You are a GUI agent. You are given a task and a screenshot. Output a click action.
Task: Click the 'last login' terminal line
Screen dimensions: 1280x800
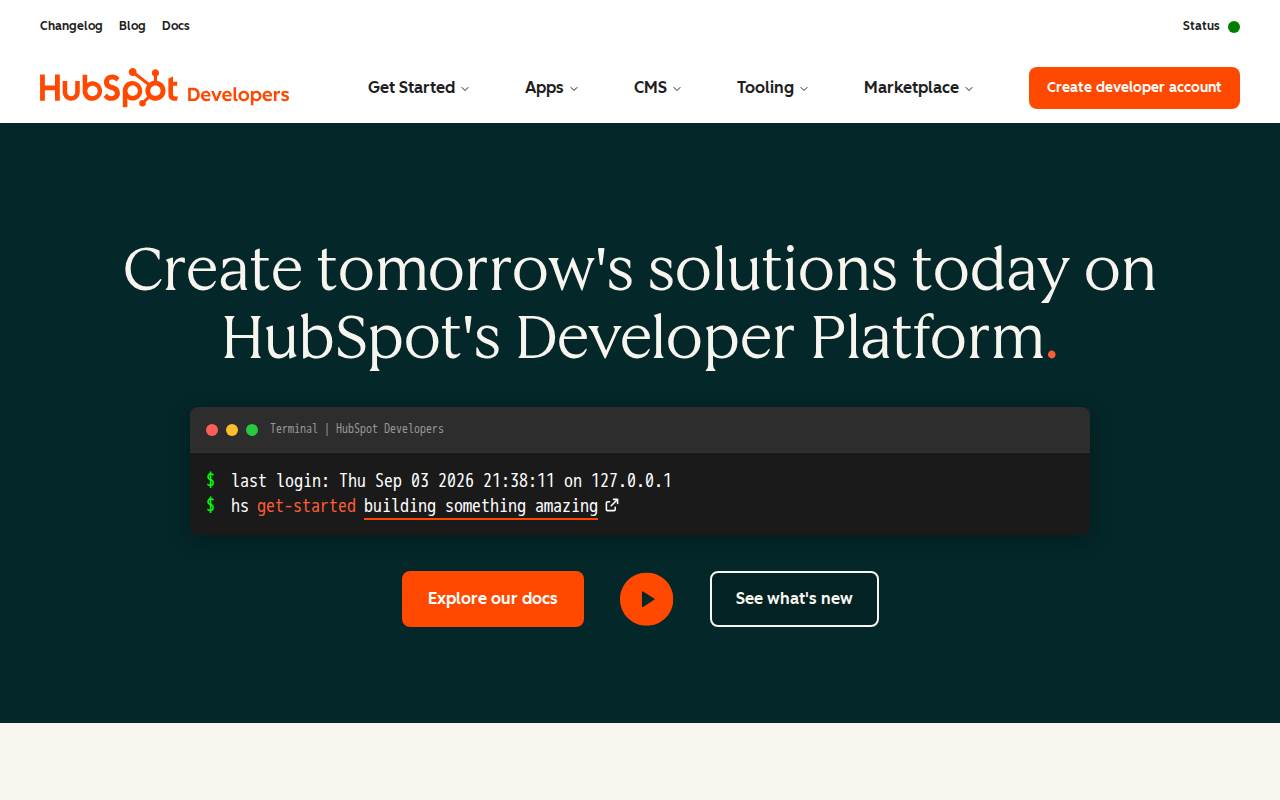(x=451, y=481)
